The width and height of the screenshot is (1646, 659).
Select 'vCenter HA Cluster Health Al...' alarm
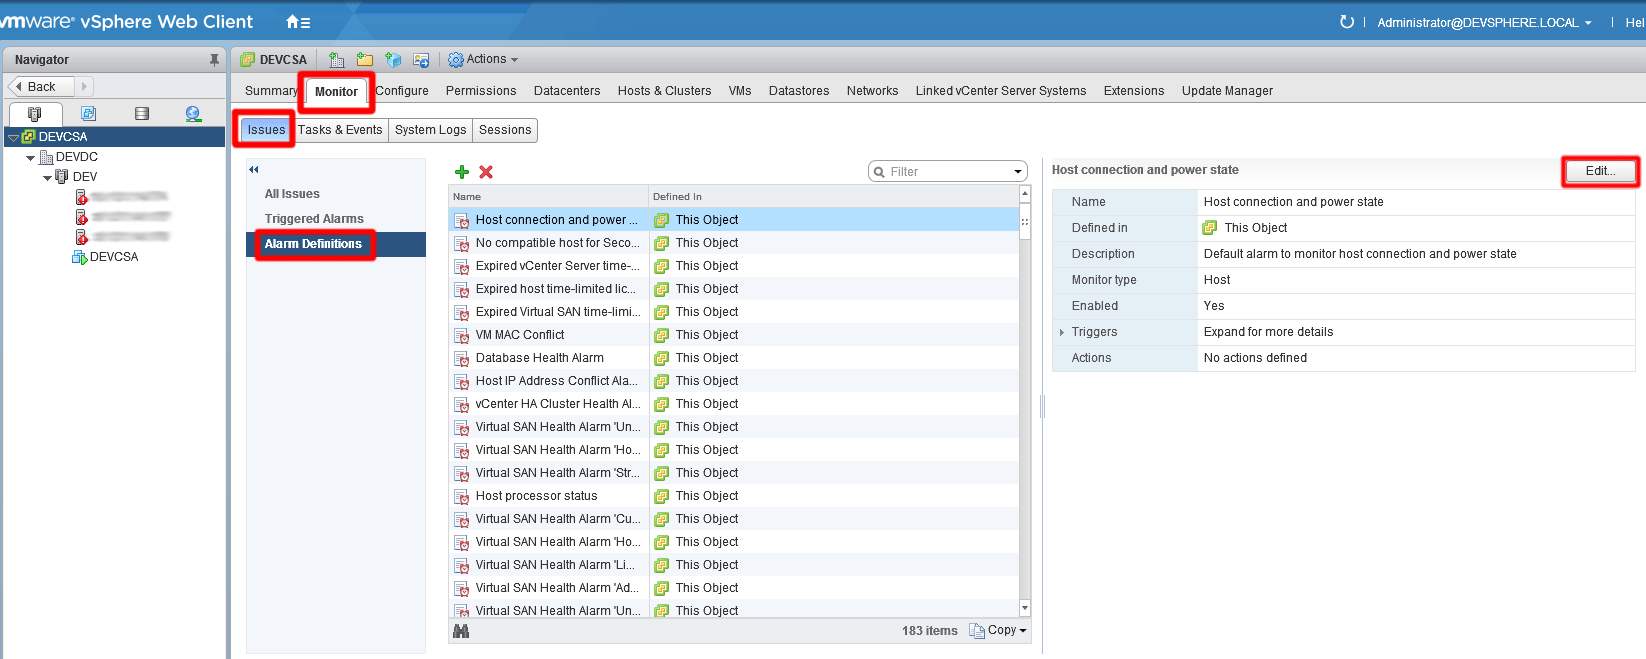[733, 404]
